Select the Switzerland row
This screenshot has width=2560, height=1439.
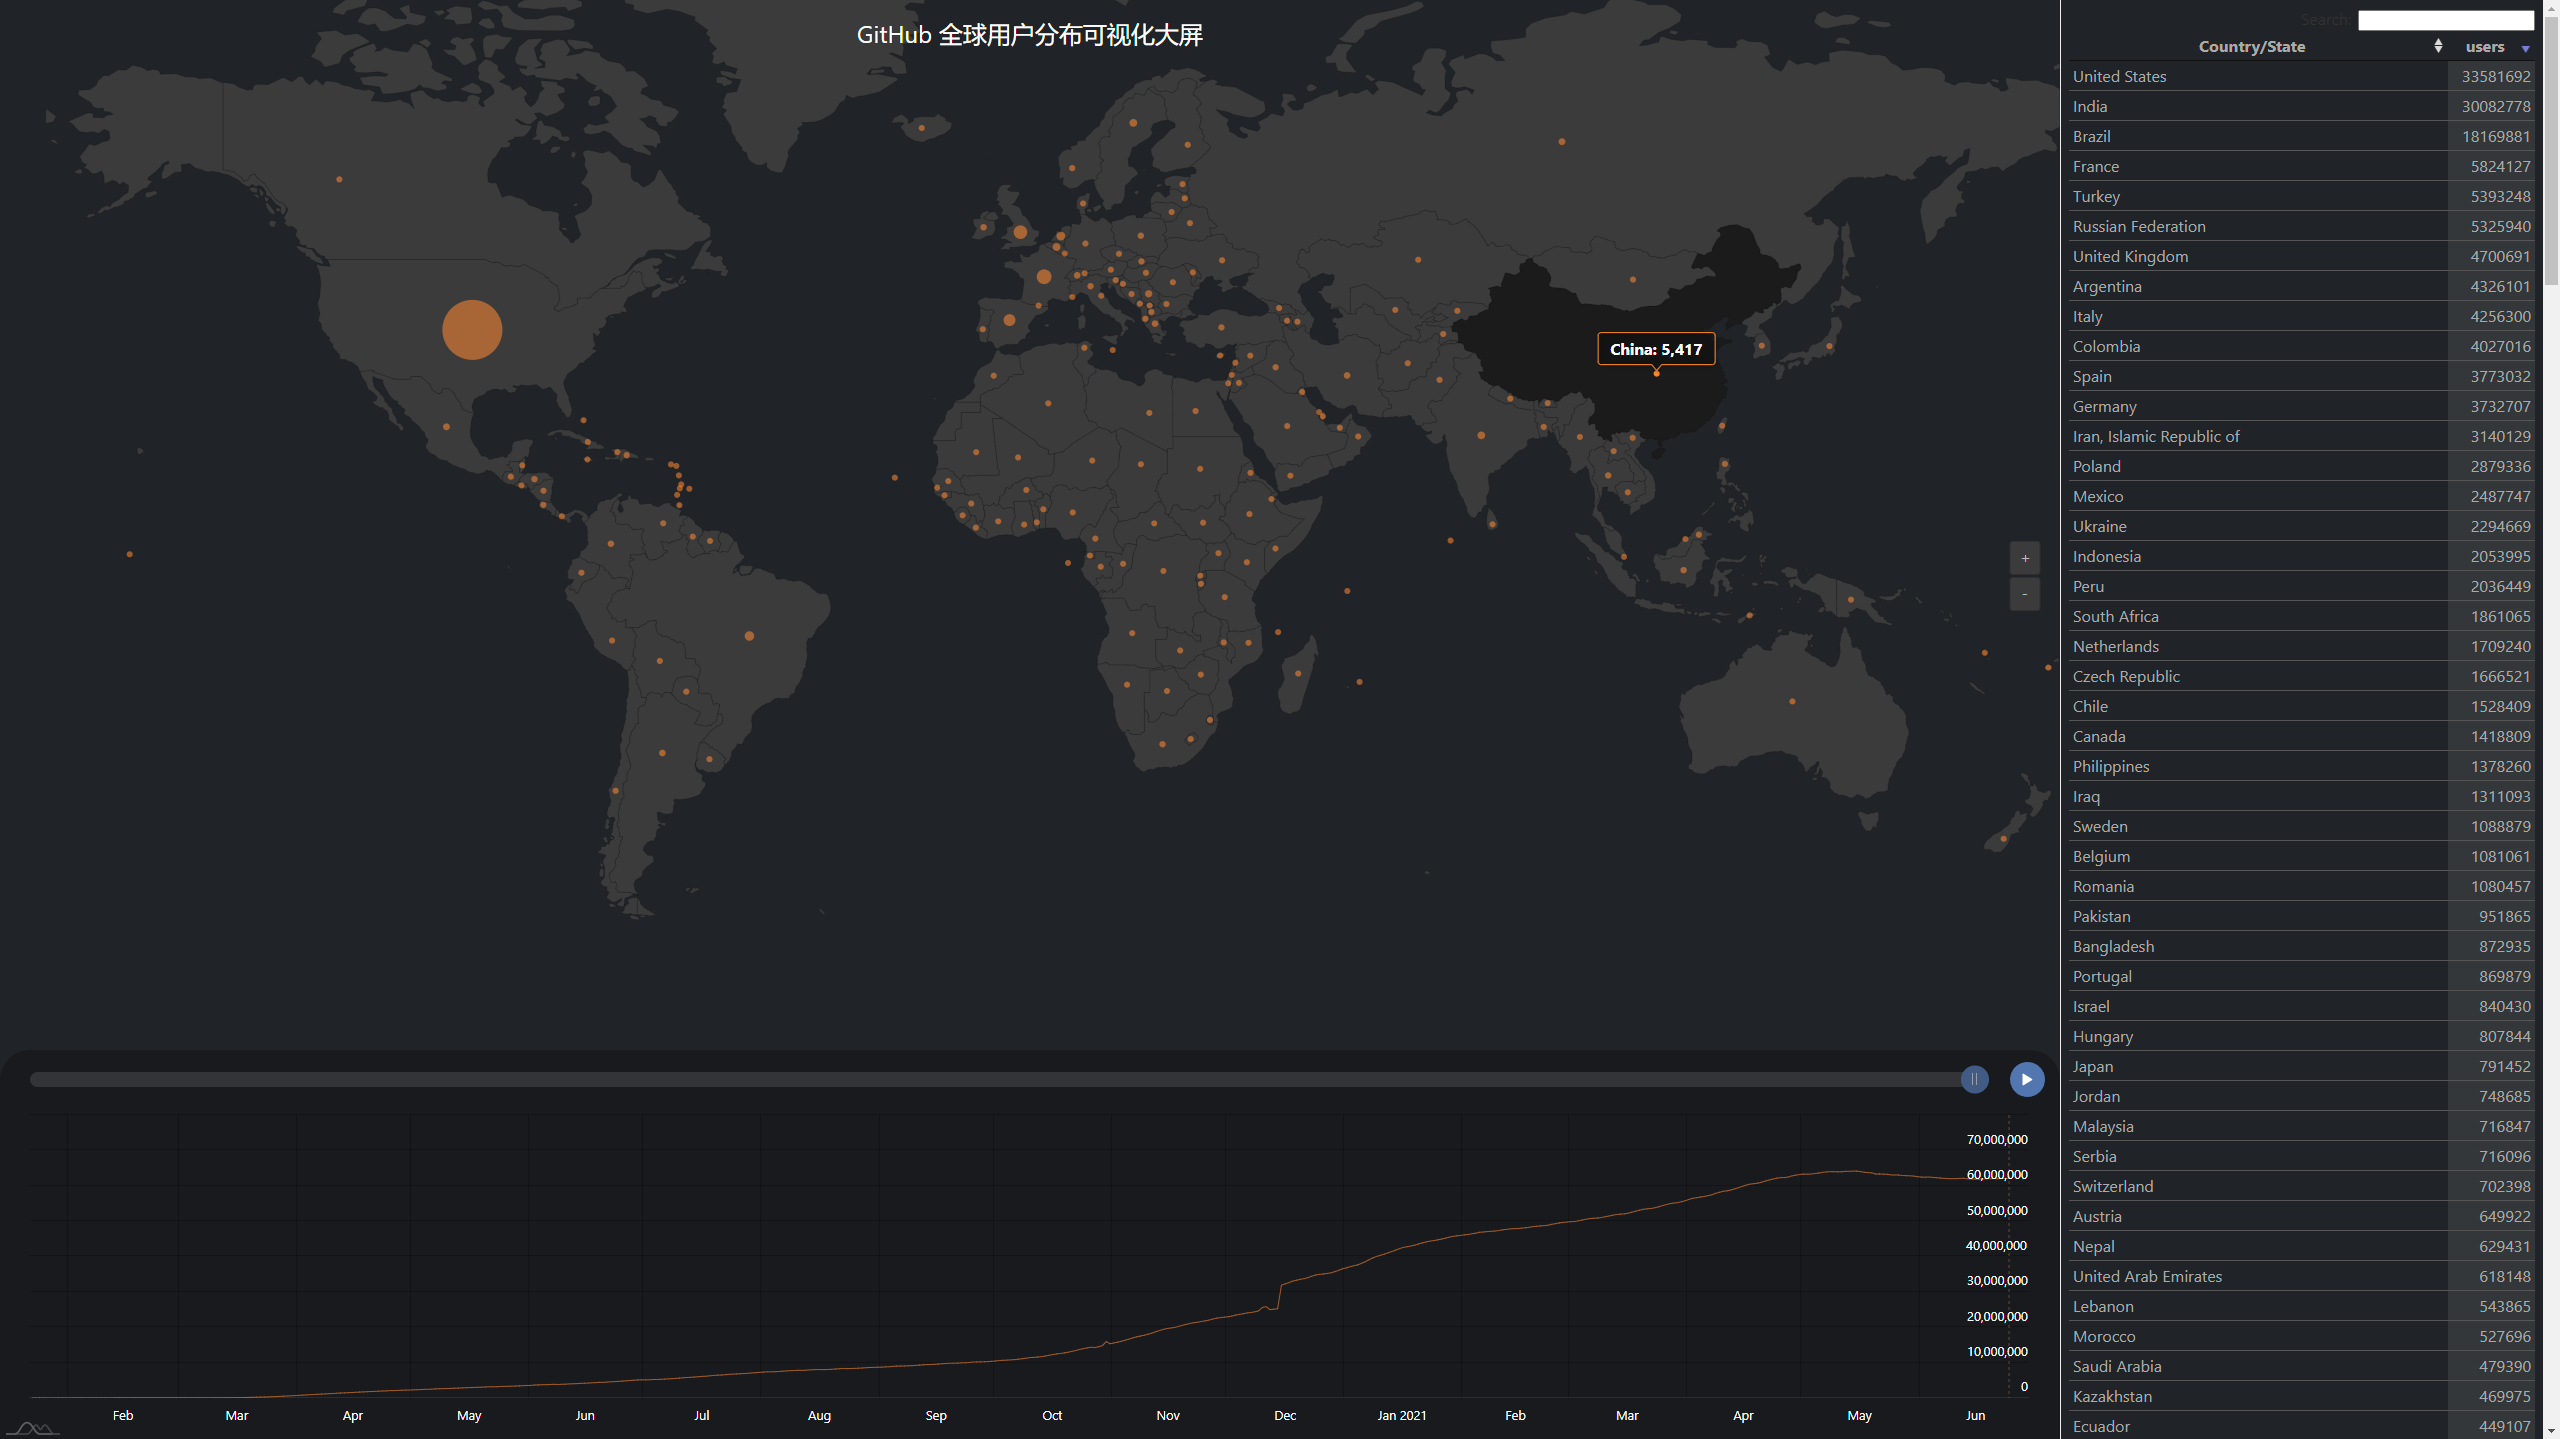2301,1186
